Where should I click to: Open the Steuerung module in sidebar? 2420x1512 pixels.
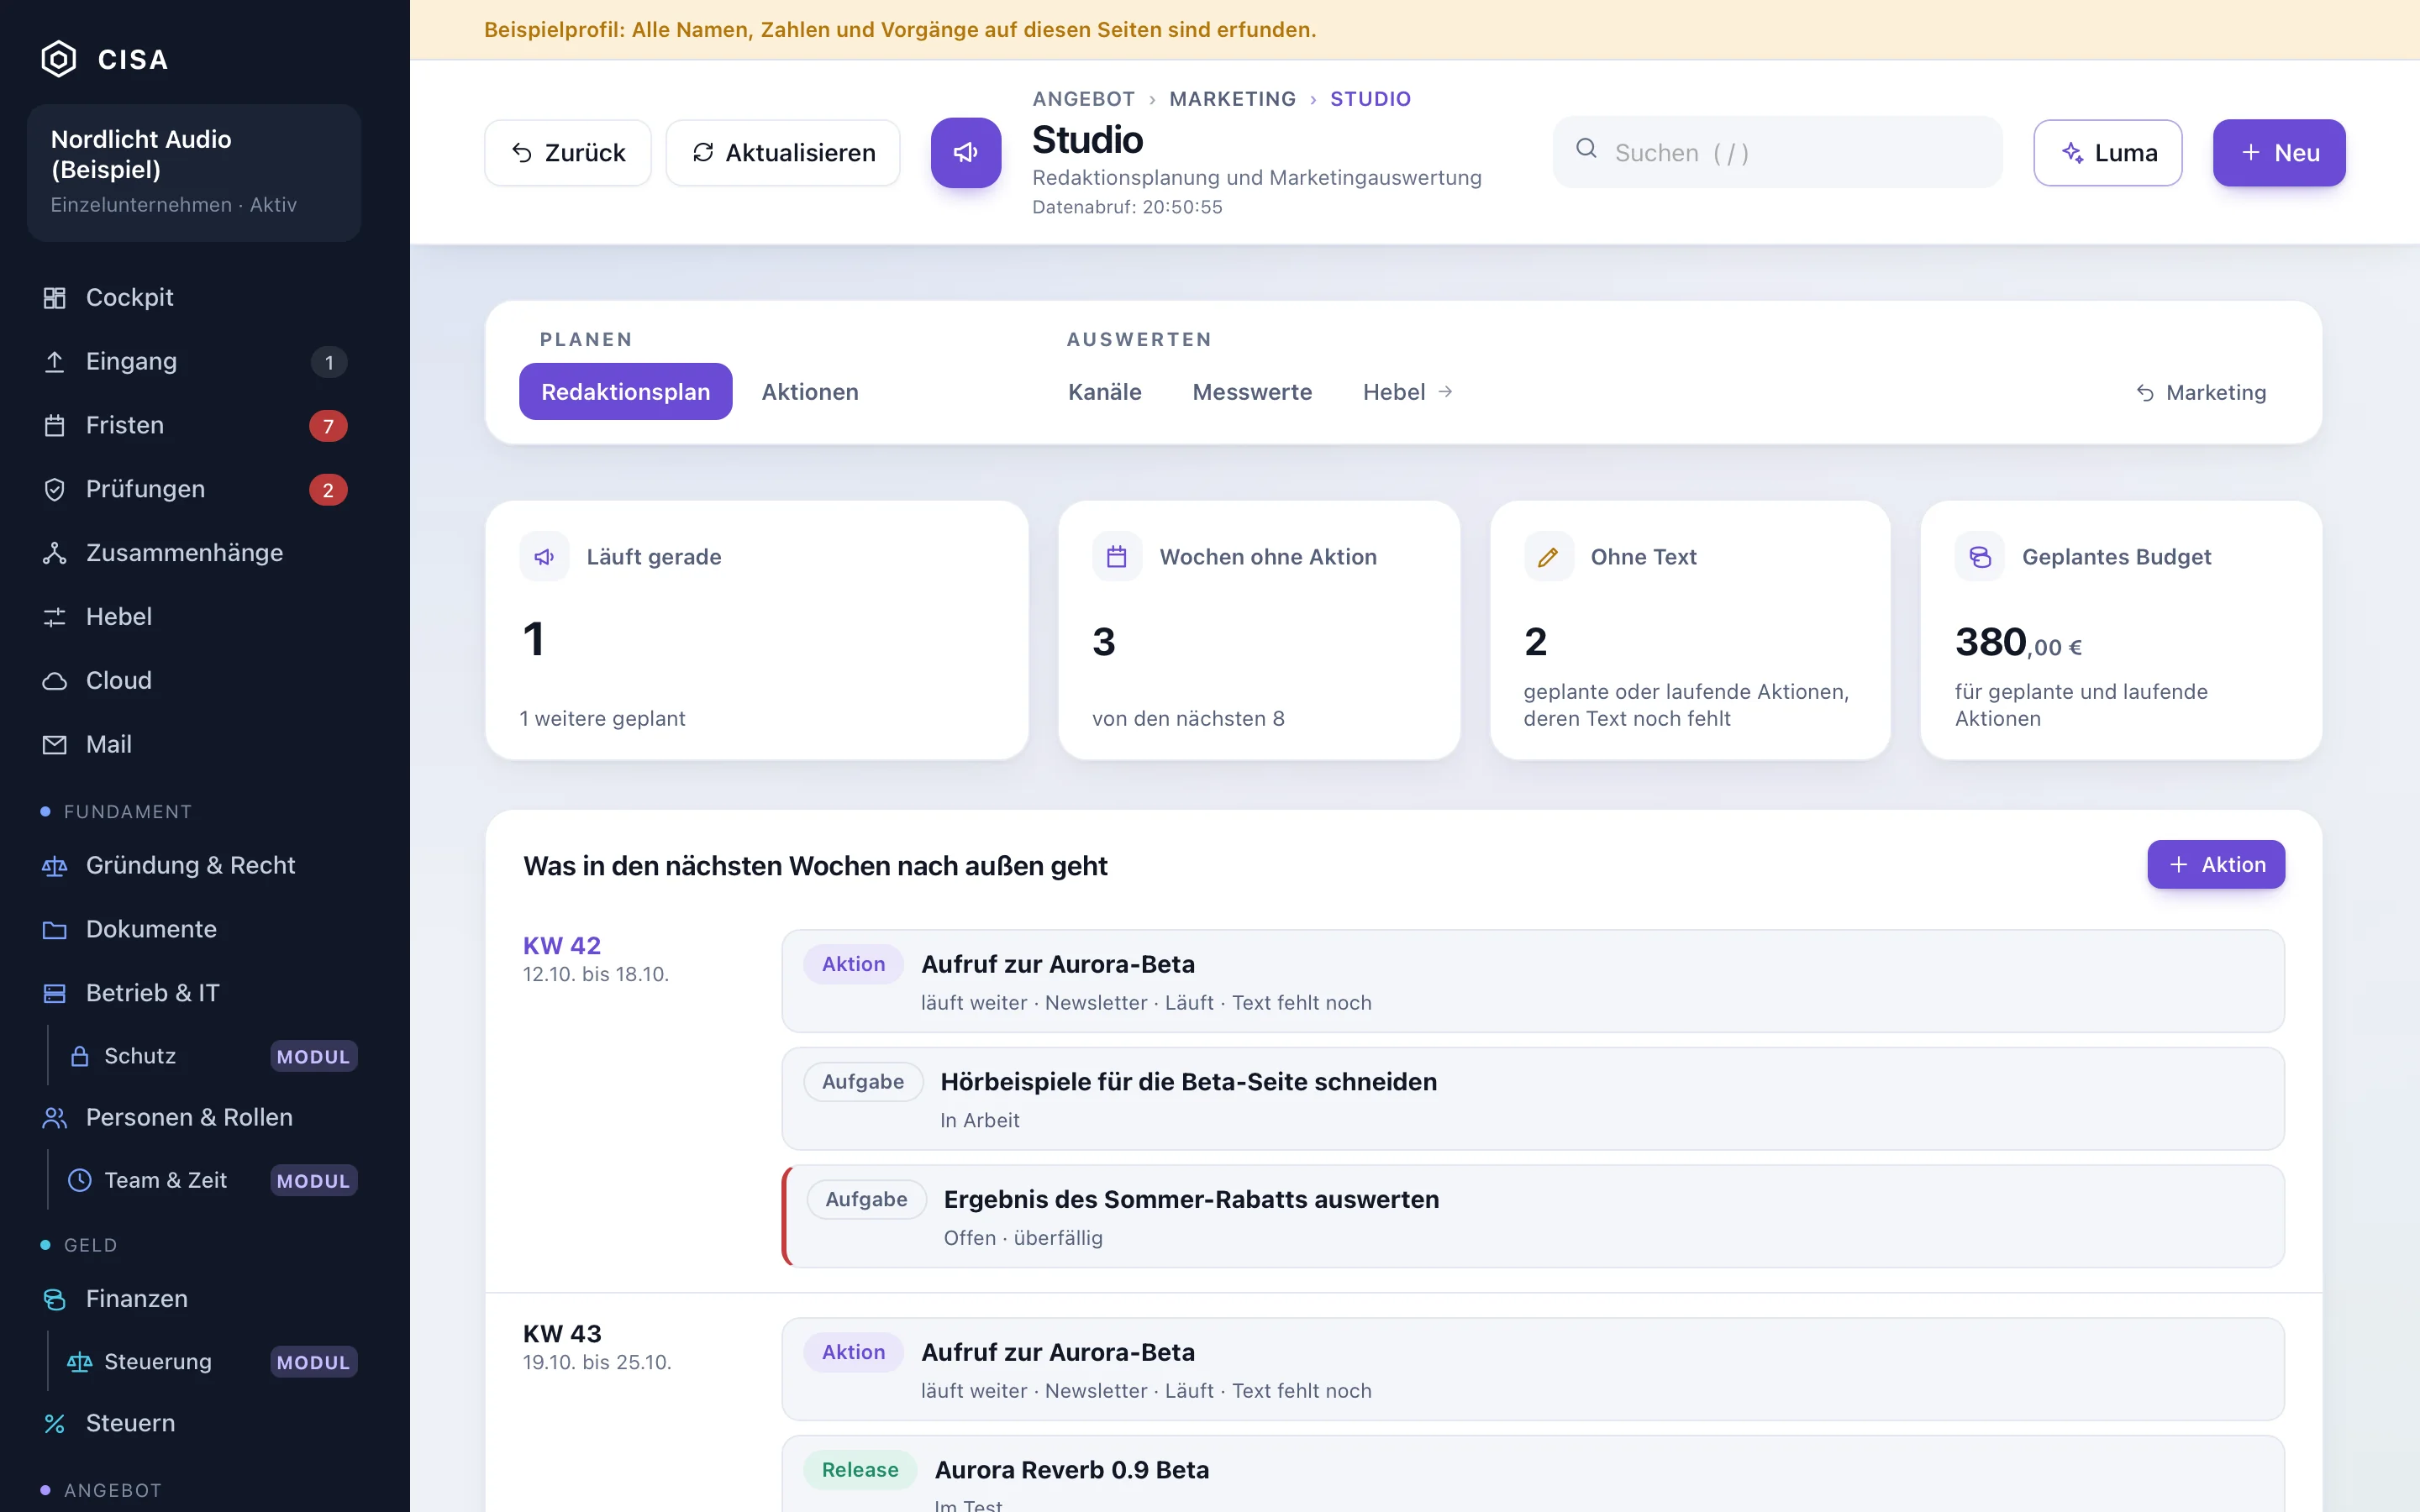(x=203, y=1362)
